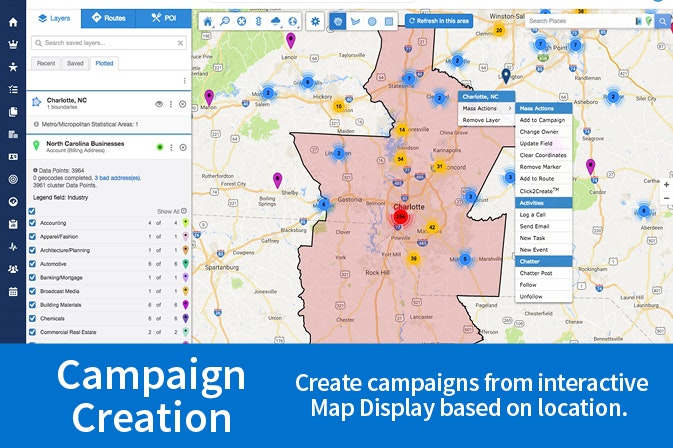Focus the Search saved layers field

109,43
